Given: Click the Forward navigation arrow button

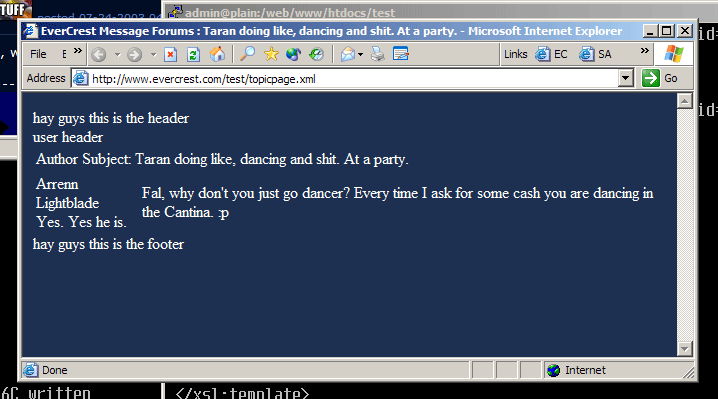Looking at the screenshot, I should coord(134,55).
